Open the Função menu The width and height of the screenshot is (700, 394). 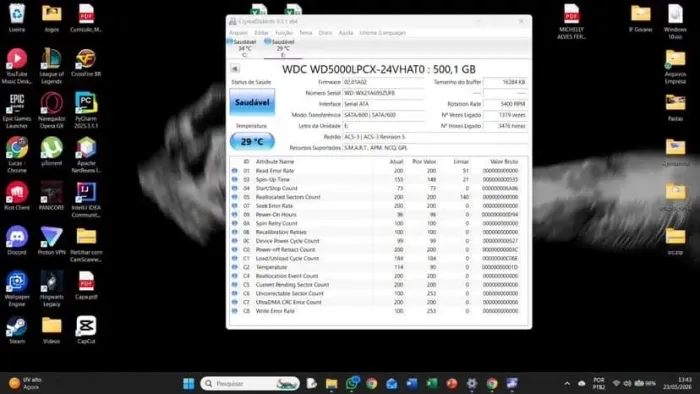(284, 33)
